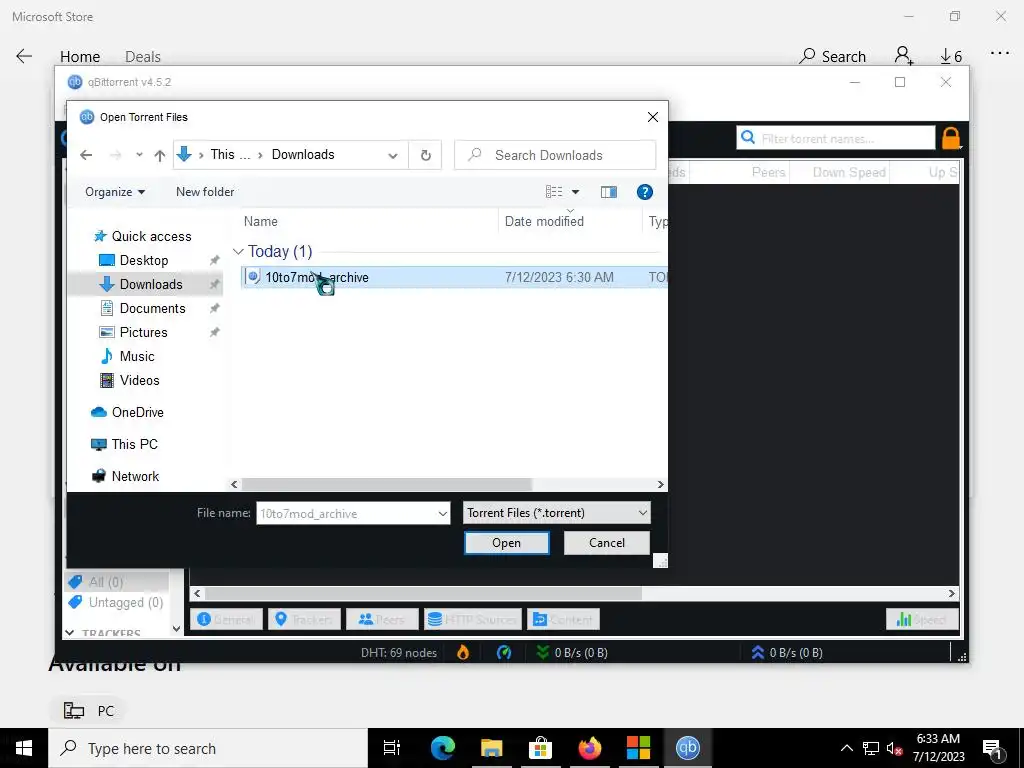Open dialog Help icon
Viewport: 1024px width, 768px height.
pyautogui.click(x=645, y=192)
